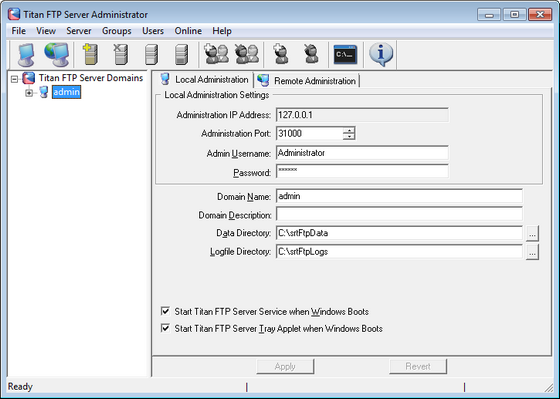This screenshot has width=560, height=399.
Task: Browse for the Data Directory folder
Action: point(532,234)
